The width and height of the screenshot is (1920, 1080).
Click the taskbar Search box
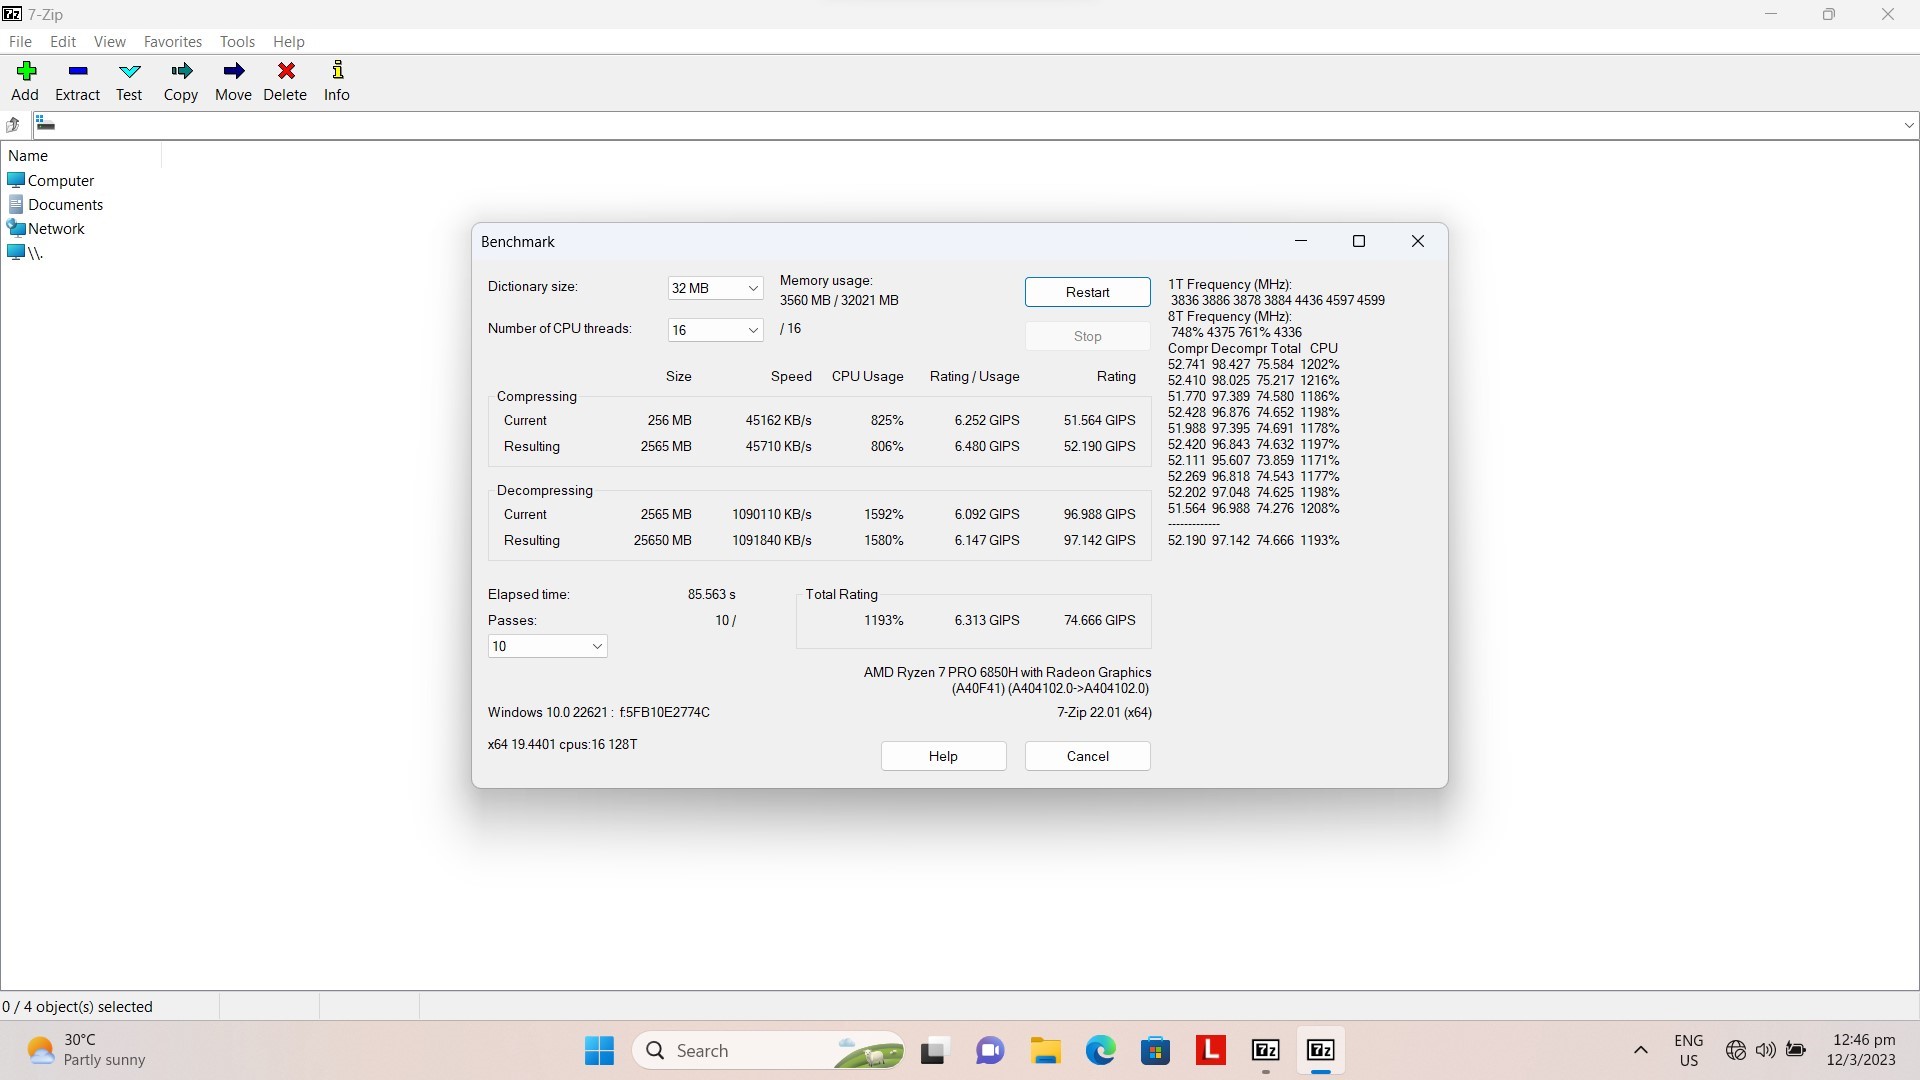768,1050
